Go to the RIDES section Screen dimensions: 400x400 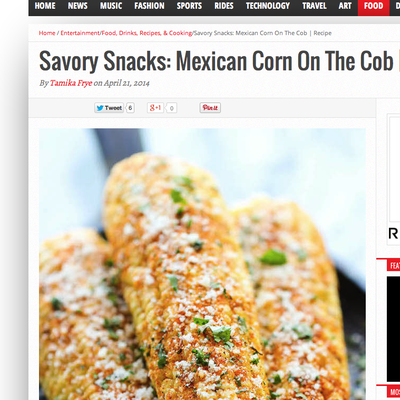[224, 6]
